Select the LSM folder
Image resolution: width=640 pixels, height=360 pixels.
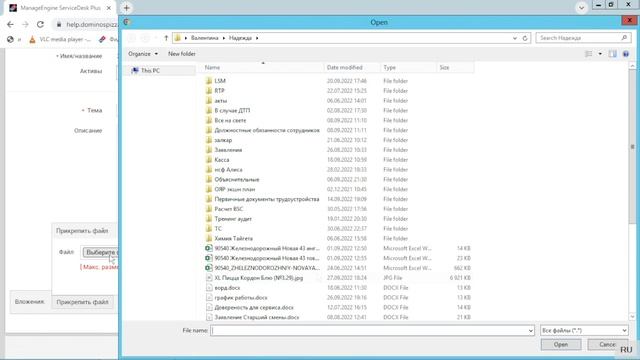pos(220,81)
